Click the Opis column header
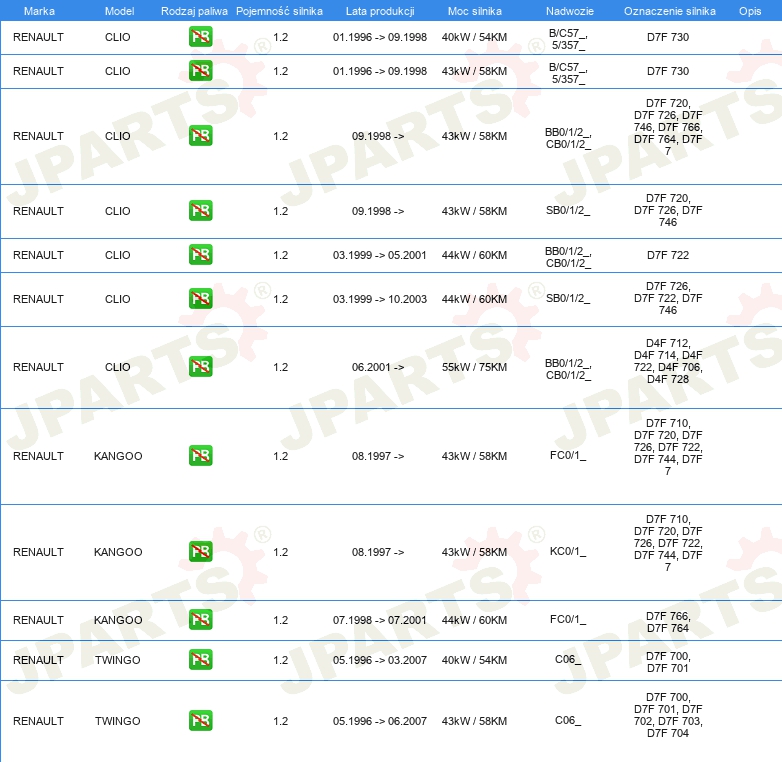782x762 pixels. tap(750, 11)
